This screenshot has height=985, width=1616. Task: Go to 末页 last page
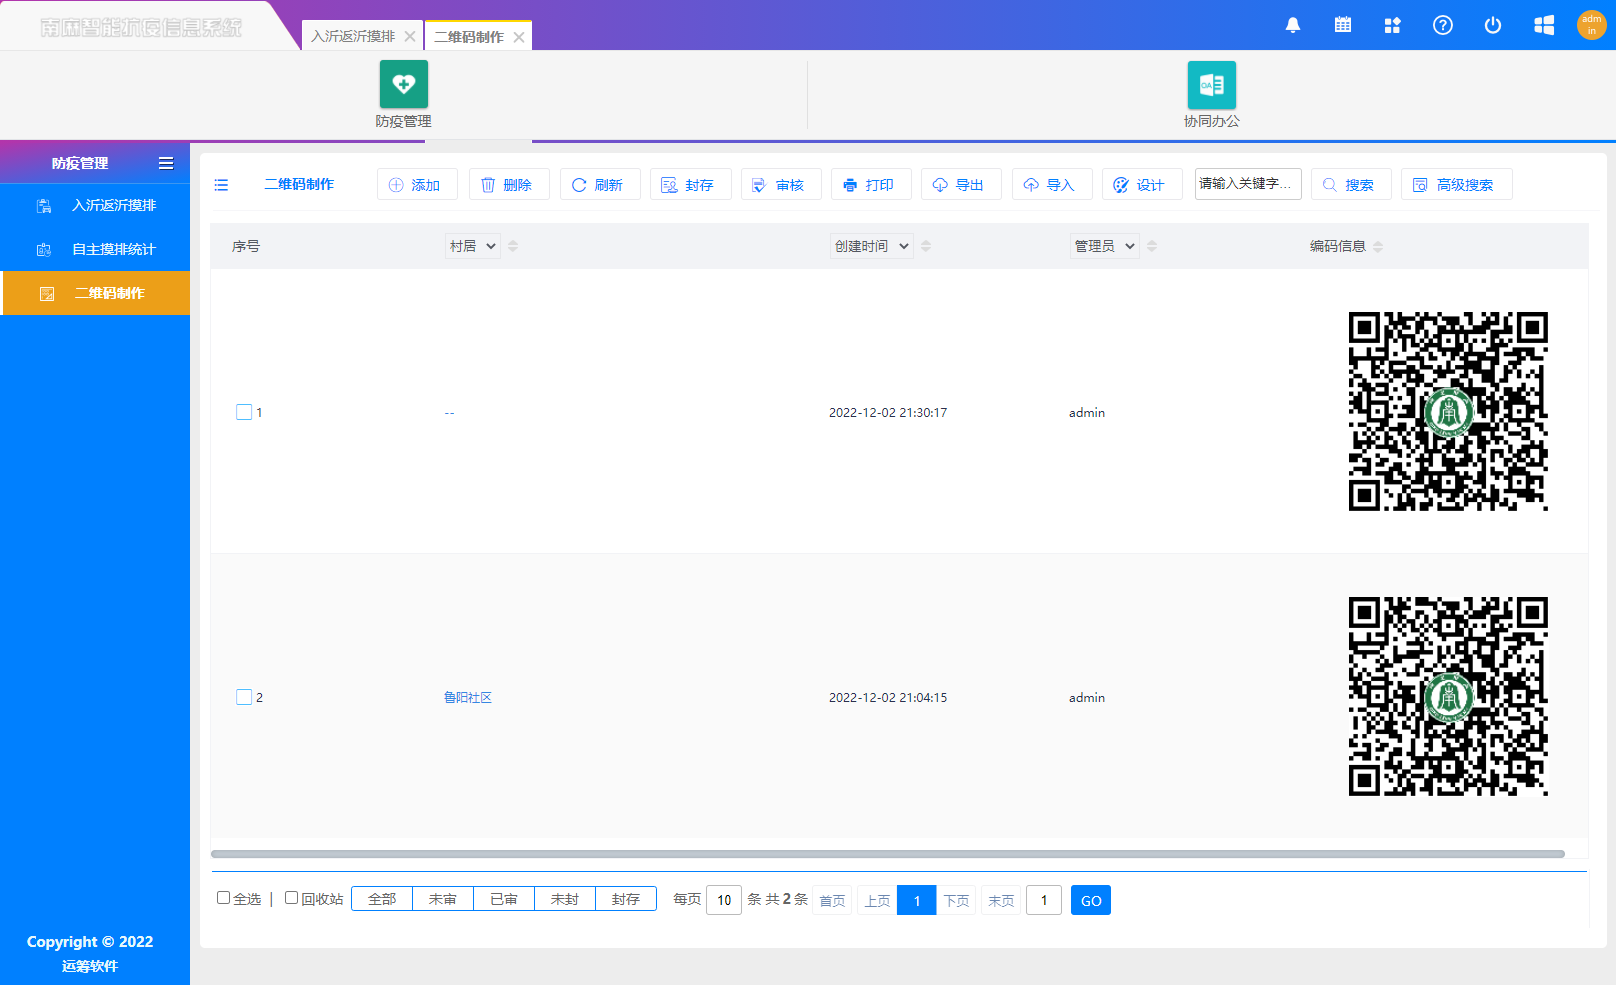(1001, 900)
